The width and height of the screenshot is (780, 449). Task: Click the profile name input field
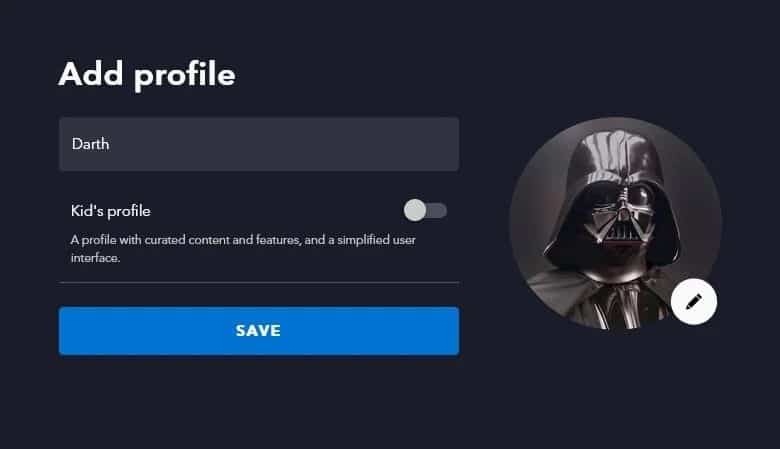[259, 144]
